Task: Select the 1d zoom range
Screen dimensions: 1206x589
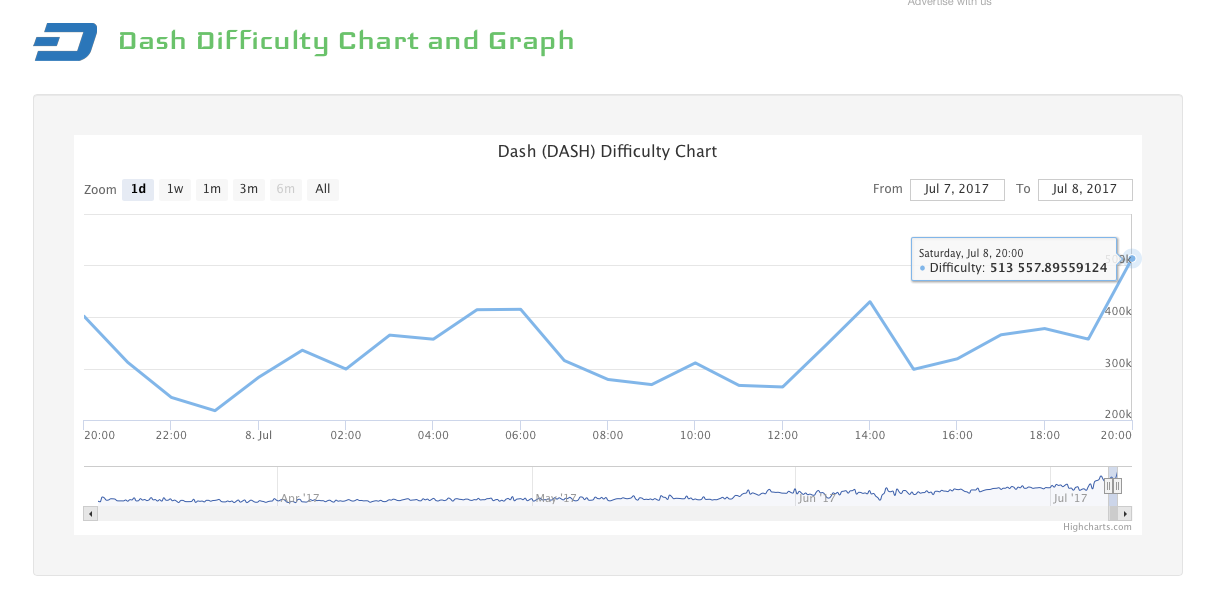Action: coord(138,189)
